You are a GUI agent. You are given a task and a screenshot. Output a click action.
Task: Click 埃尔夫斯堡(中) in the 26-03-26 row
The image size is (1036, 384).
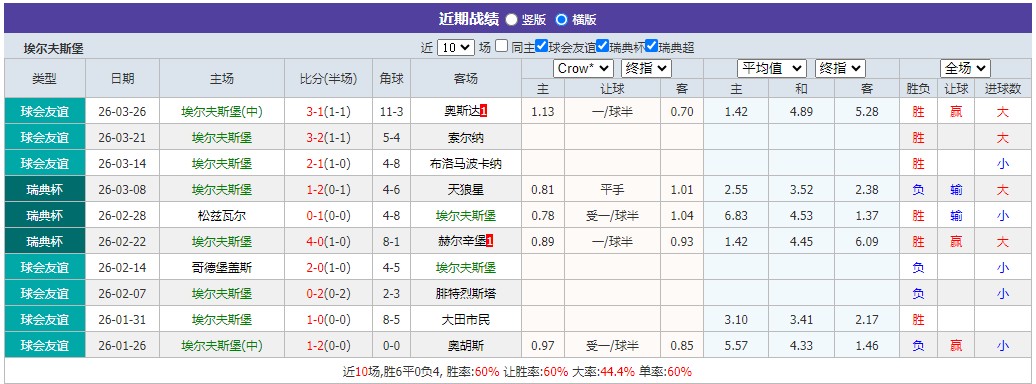tap(221, 112)
